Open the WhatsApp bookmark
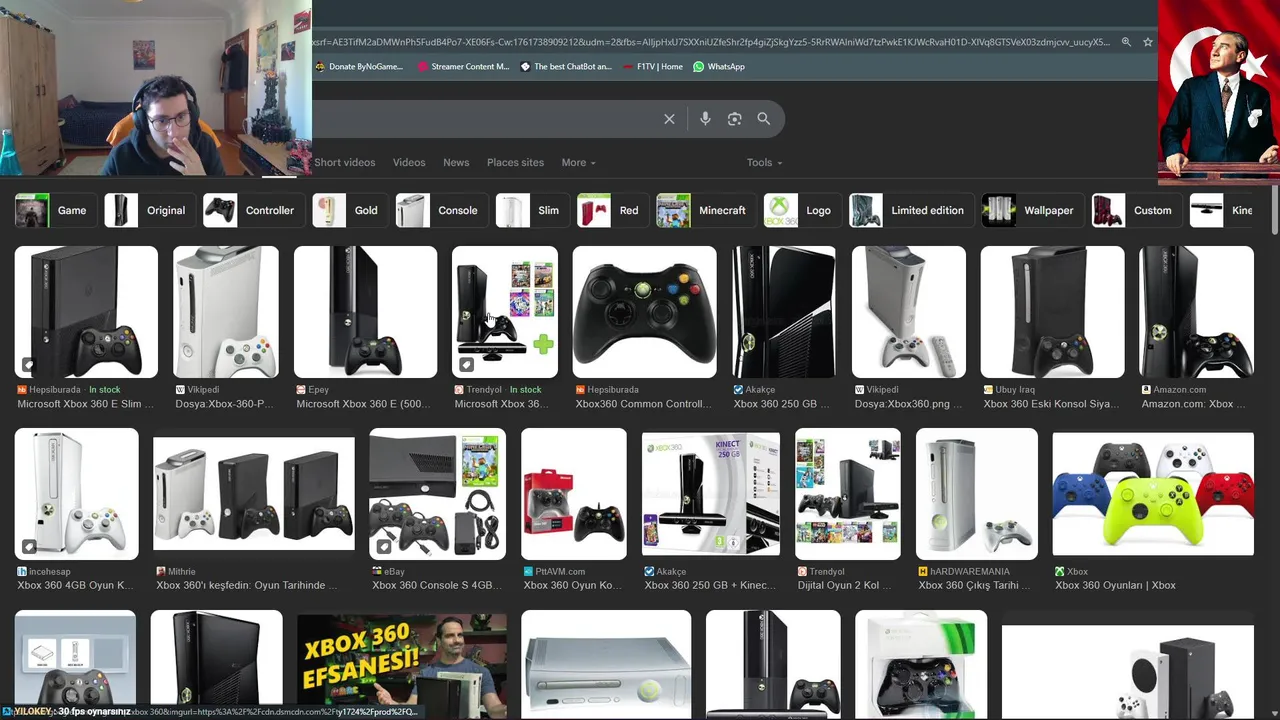 (719, 67)
